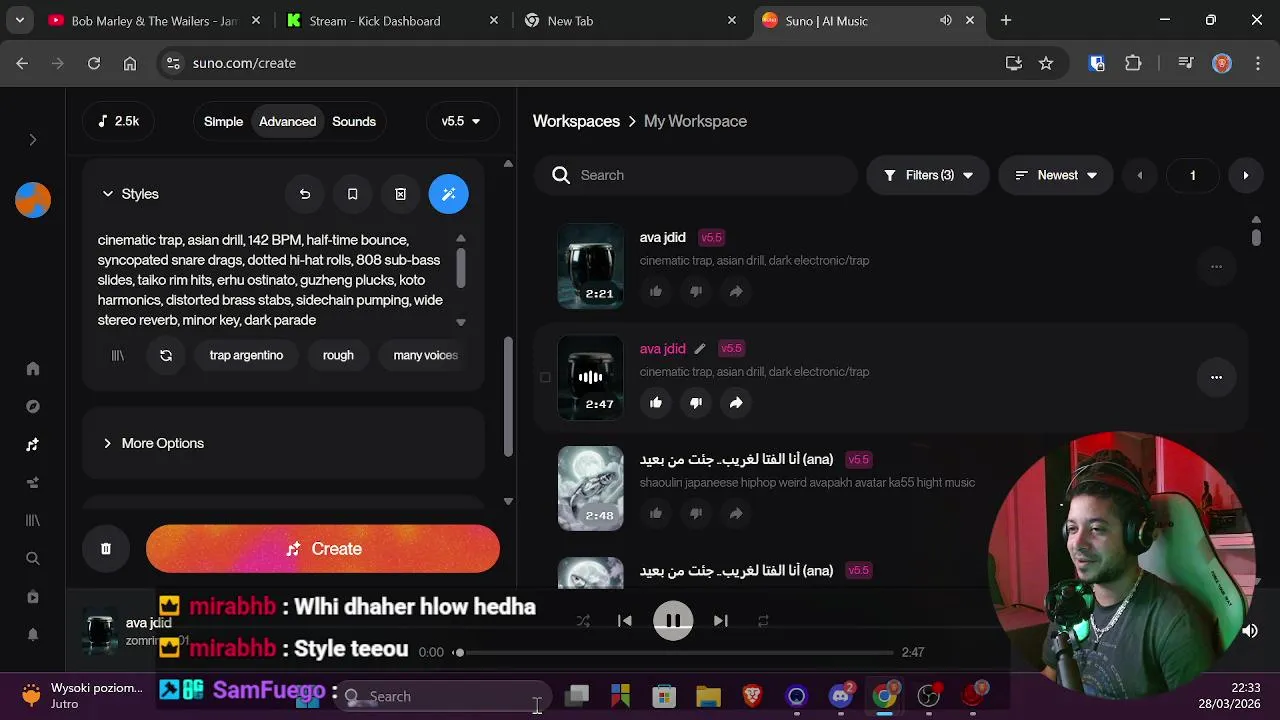Share the 2:21 ava jdid song
This screenshot has width=1280, height=720.
click(736, 291)
